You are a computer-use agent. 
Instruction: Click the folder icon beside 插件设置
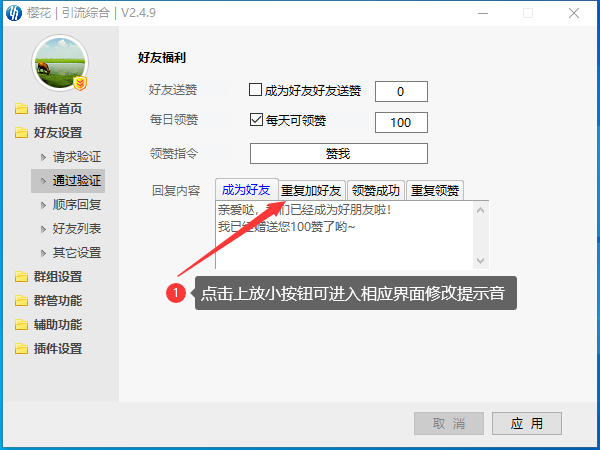click(x=21, y=349)
